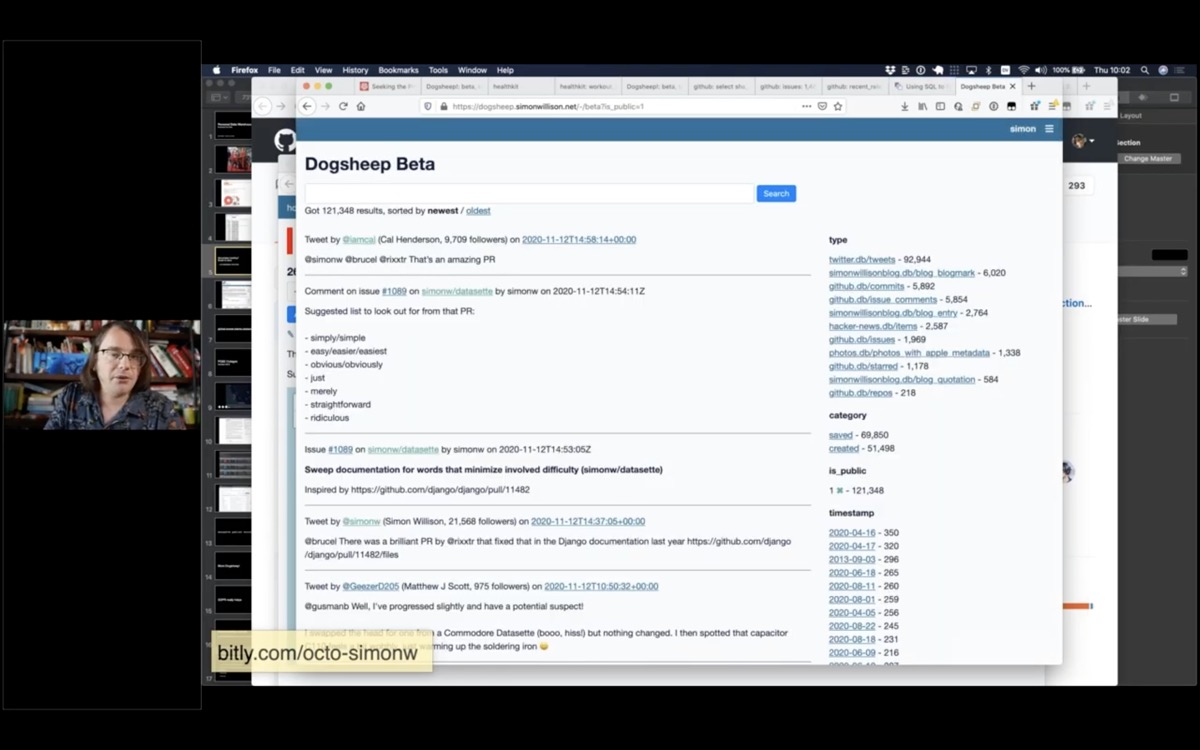Open the Bookmarks menu
Screen dimensions: 1200x750
pos(398,70)
